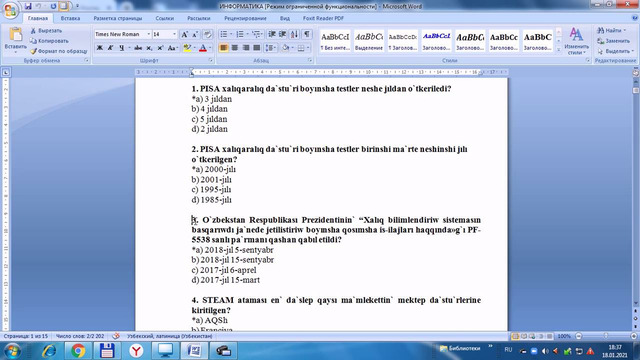Image resolution: width=640 pixels, height=360 pixels.
Task: Open the font size 14 dropdown
Action: tap(174, 34)
